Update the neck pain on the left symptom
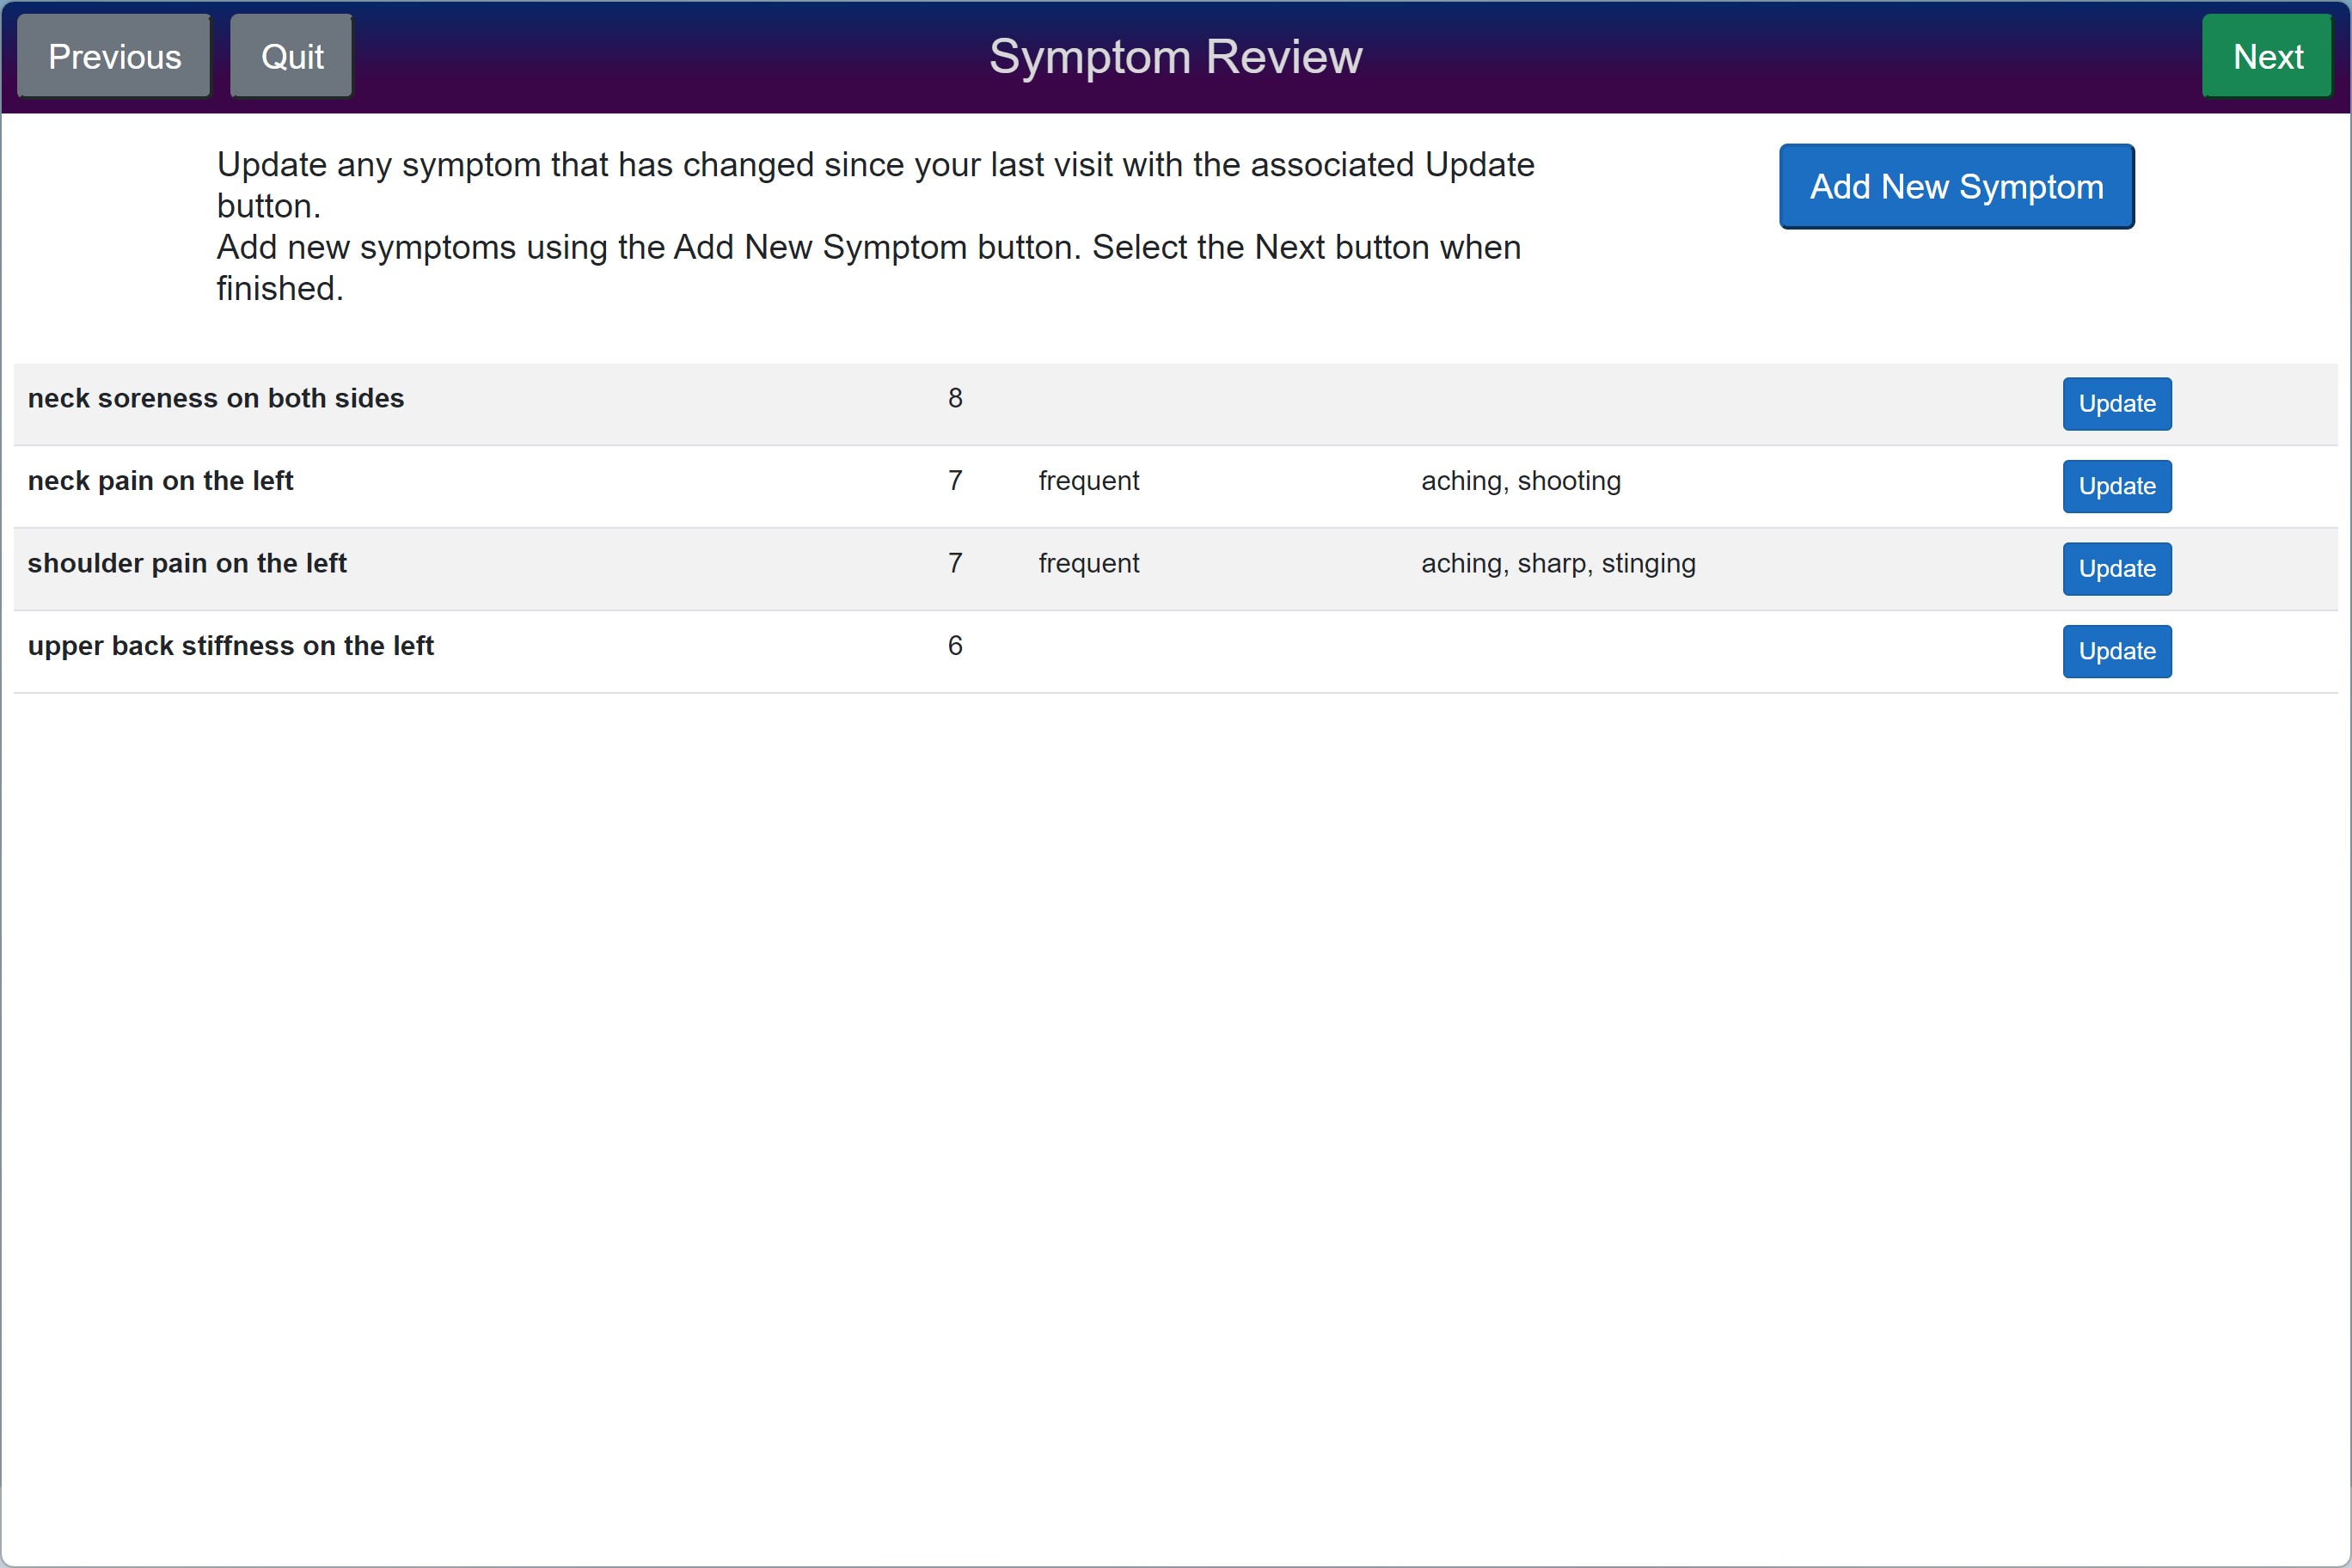 click(x=2116, y=486)
